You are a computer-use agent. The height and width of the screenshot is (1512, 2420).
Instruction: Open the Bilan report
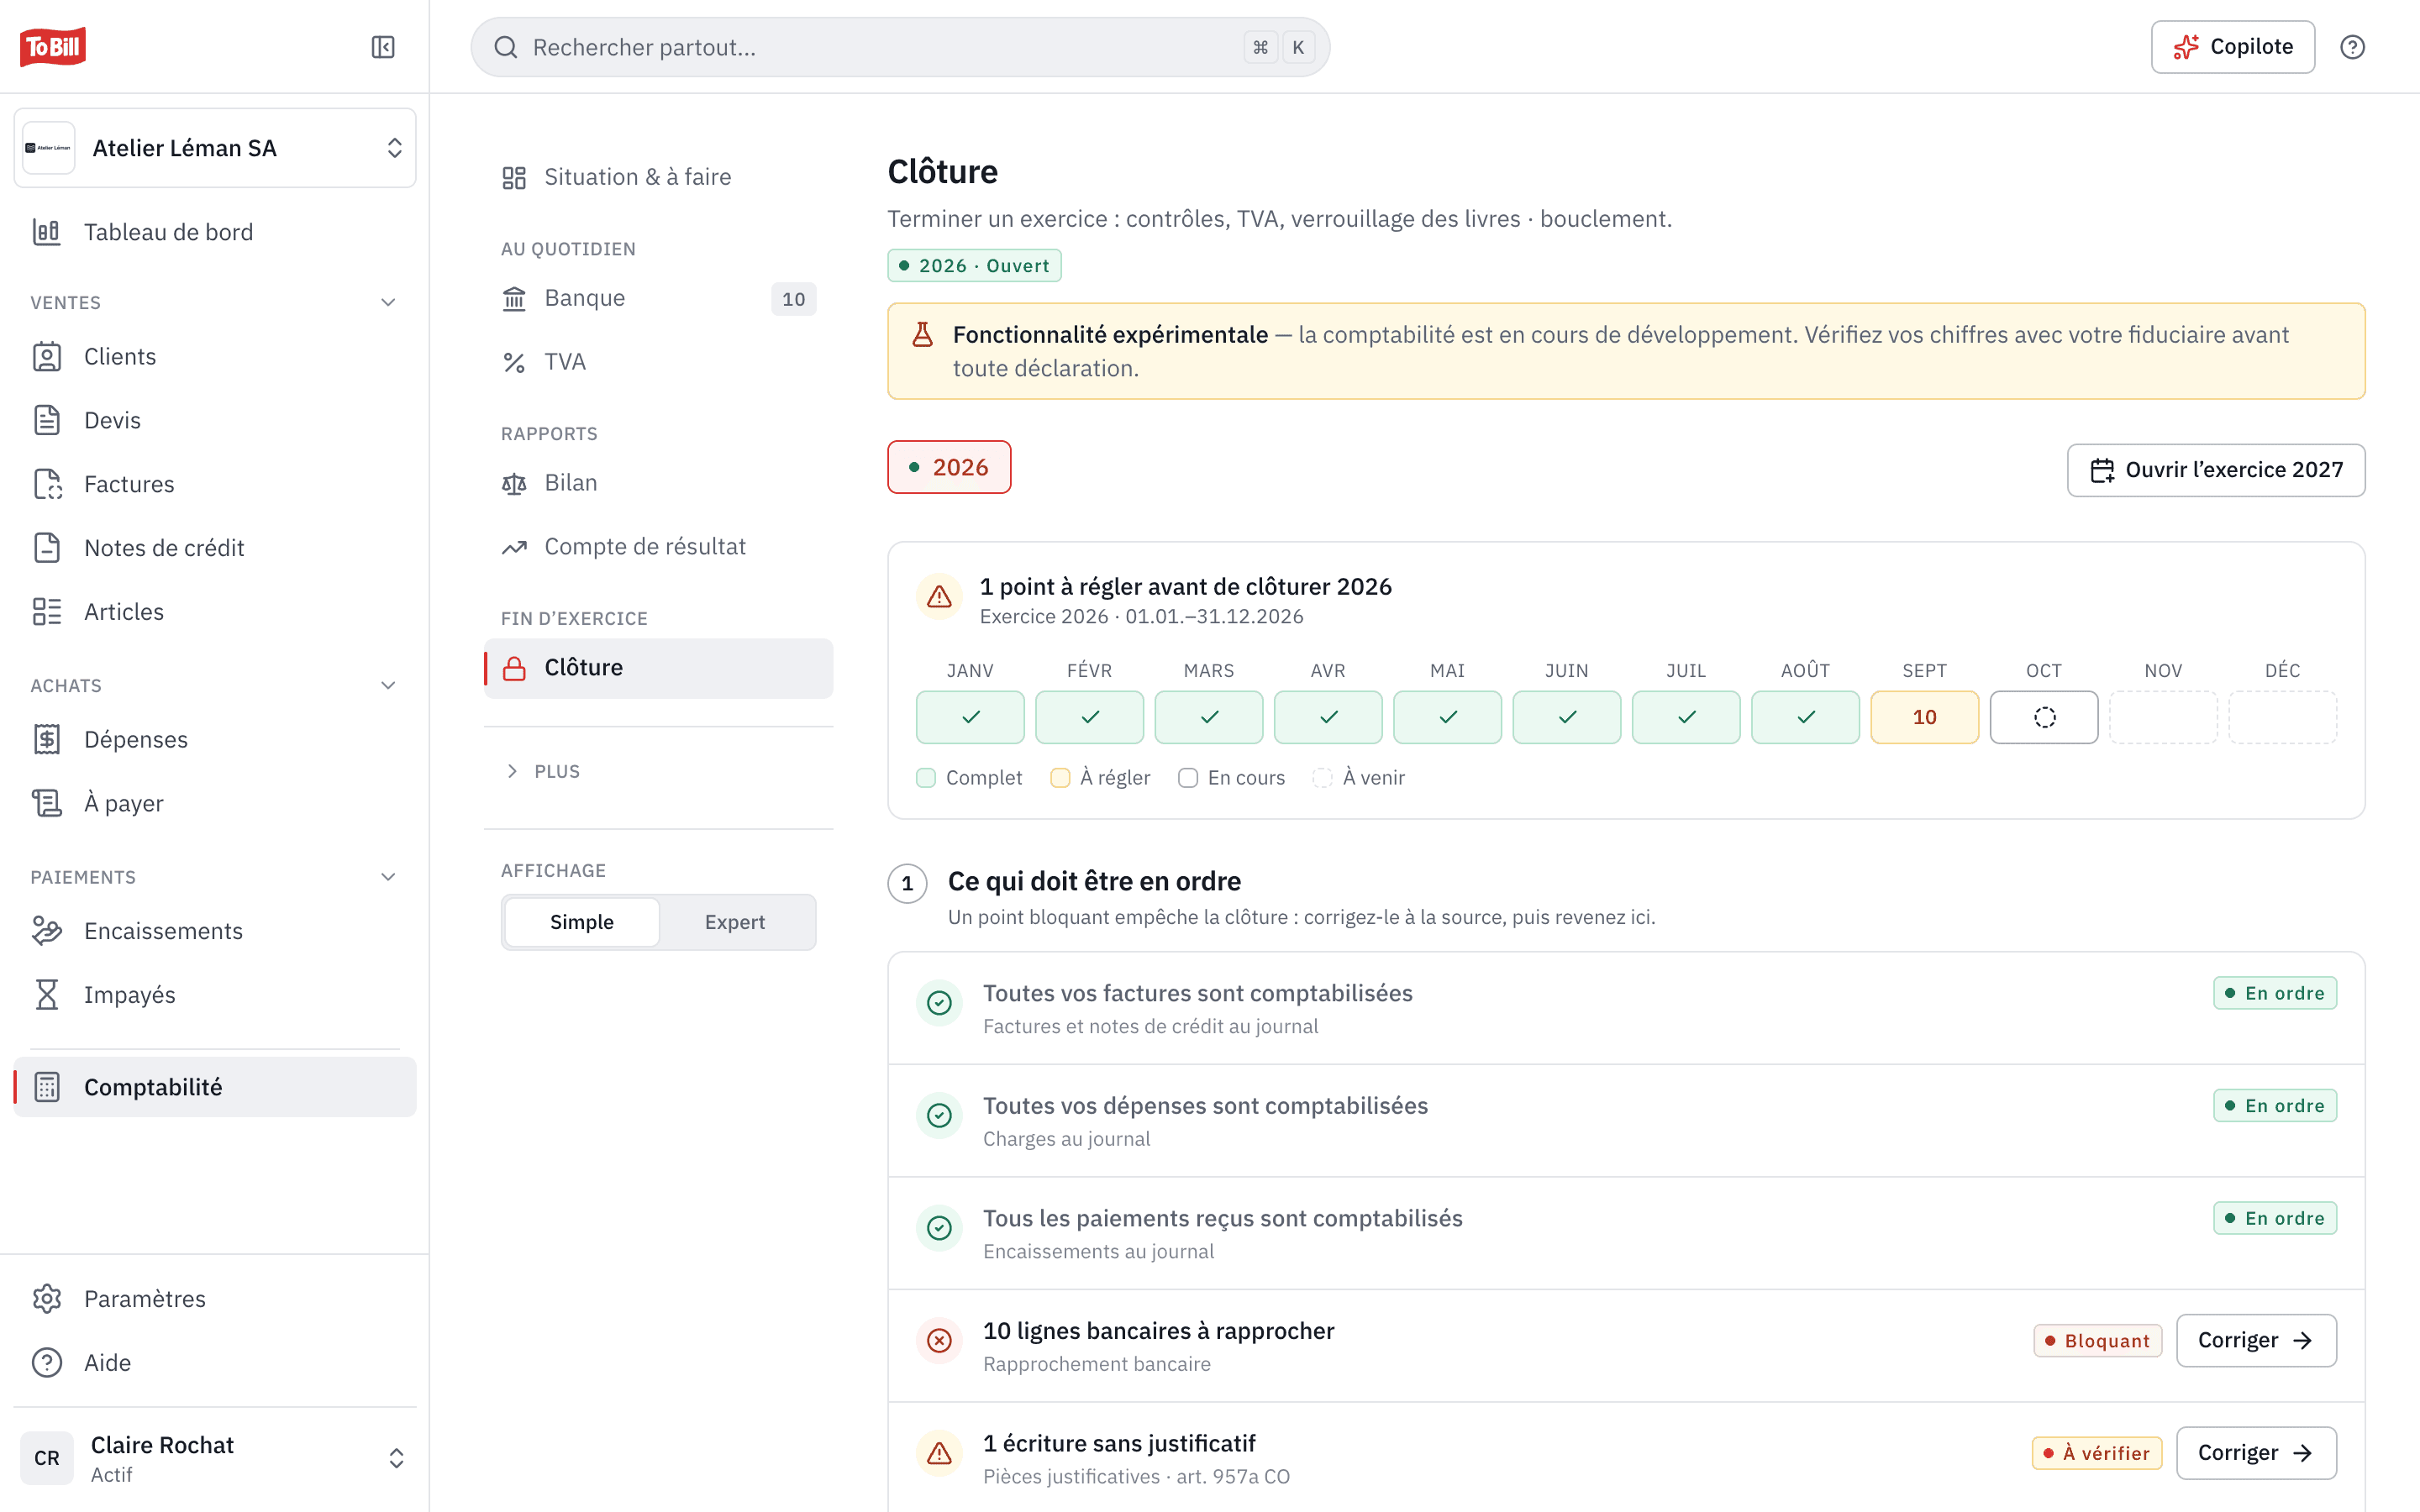658,483
